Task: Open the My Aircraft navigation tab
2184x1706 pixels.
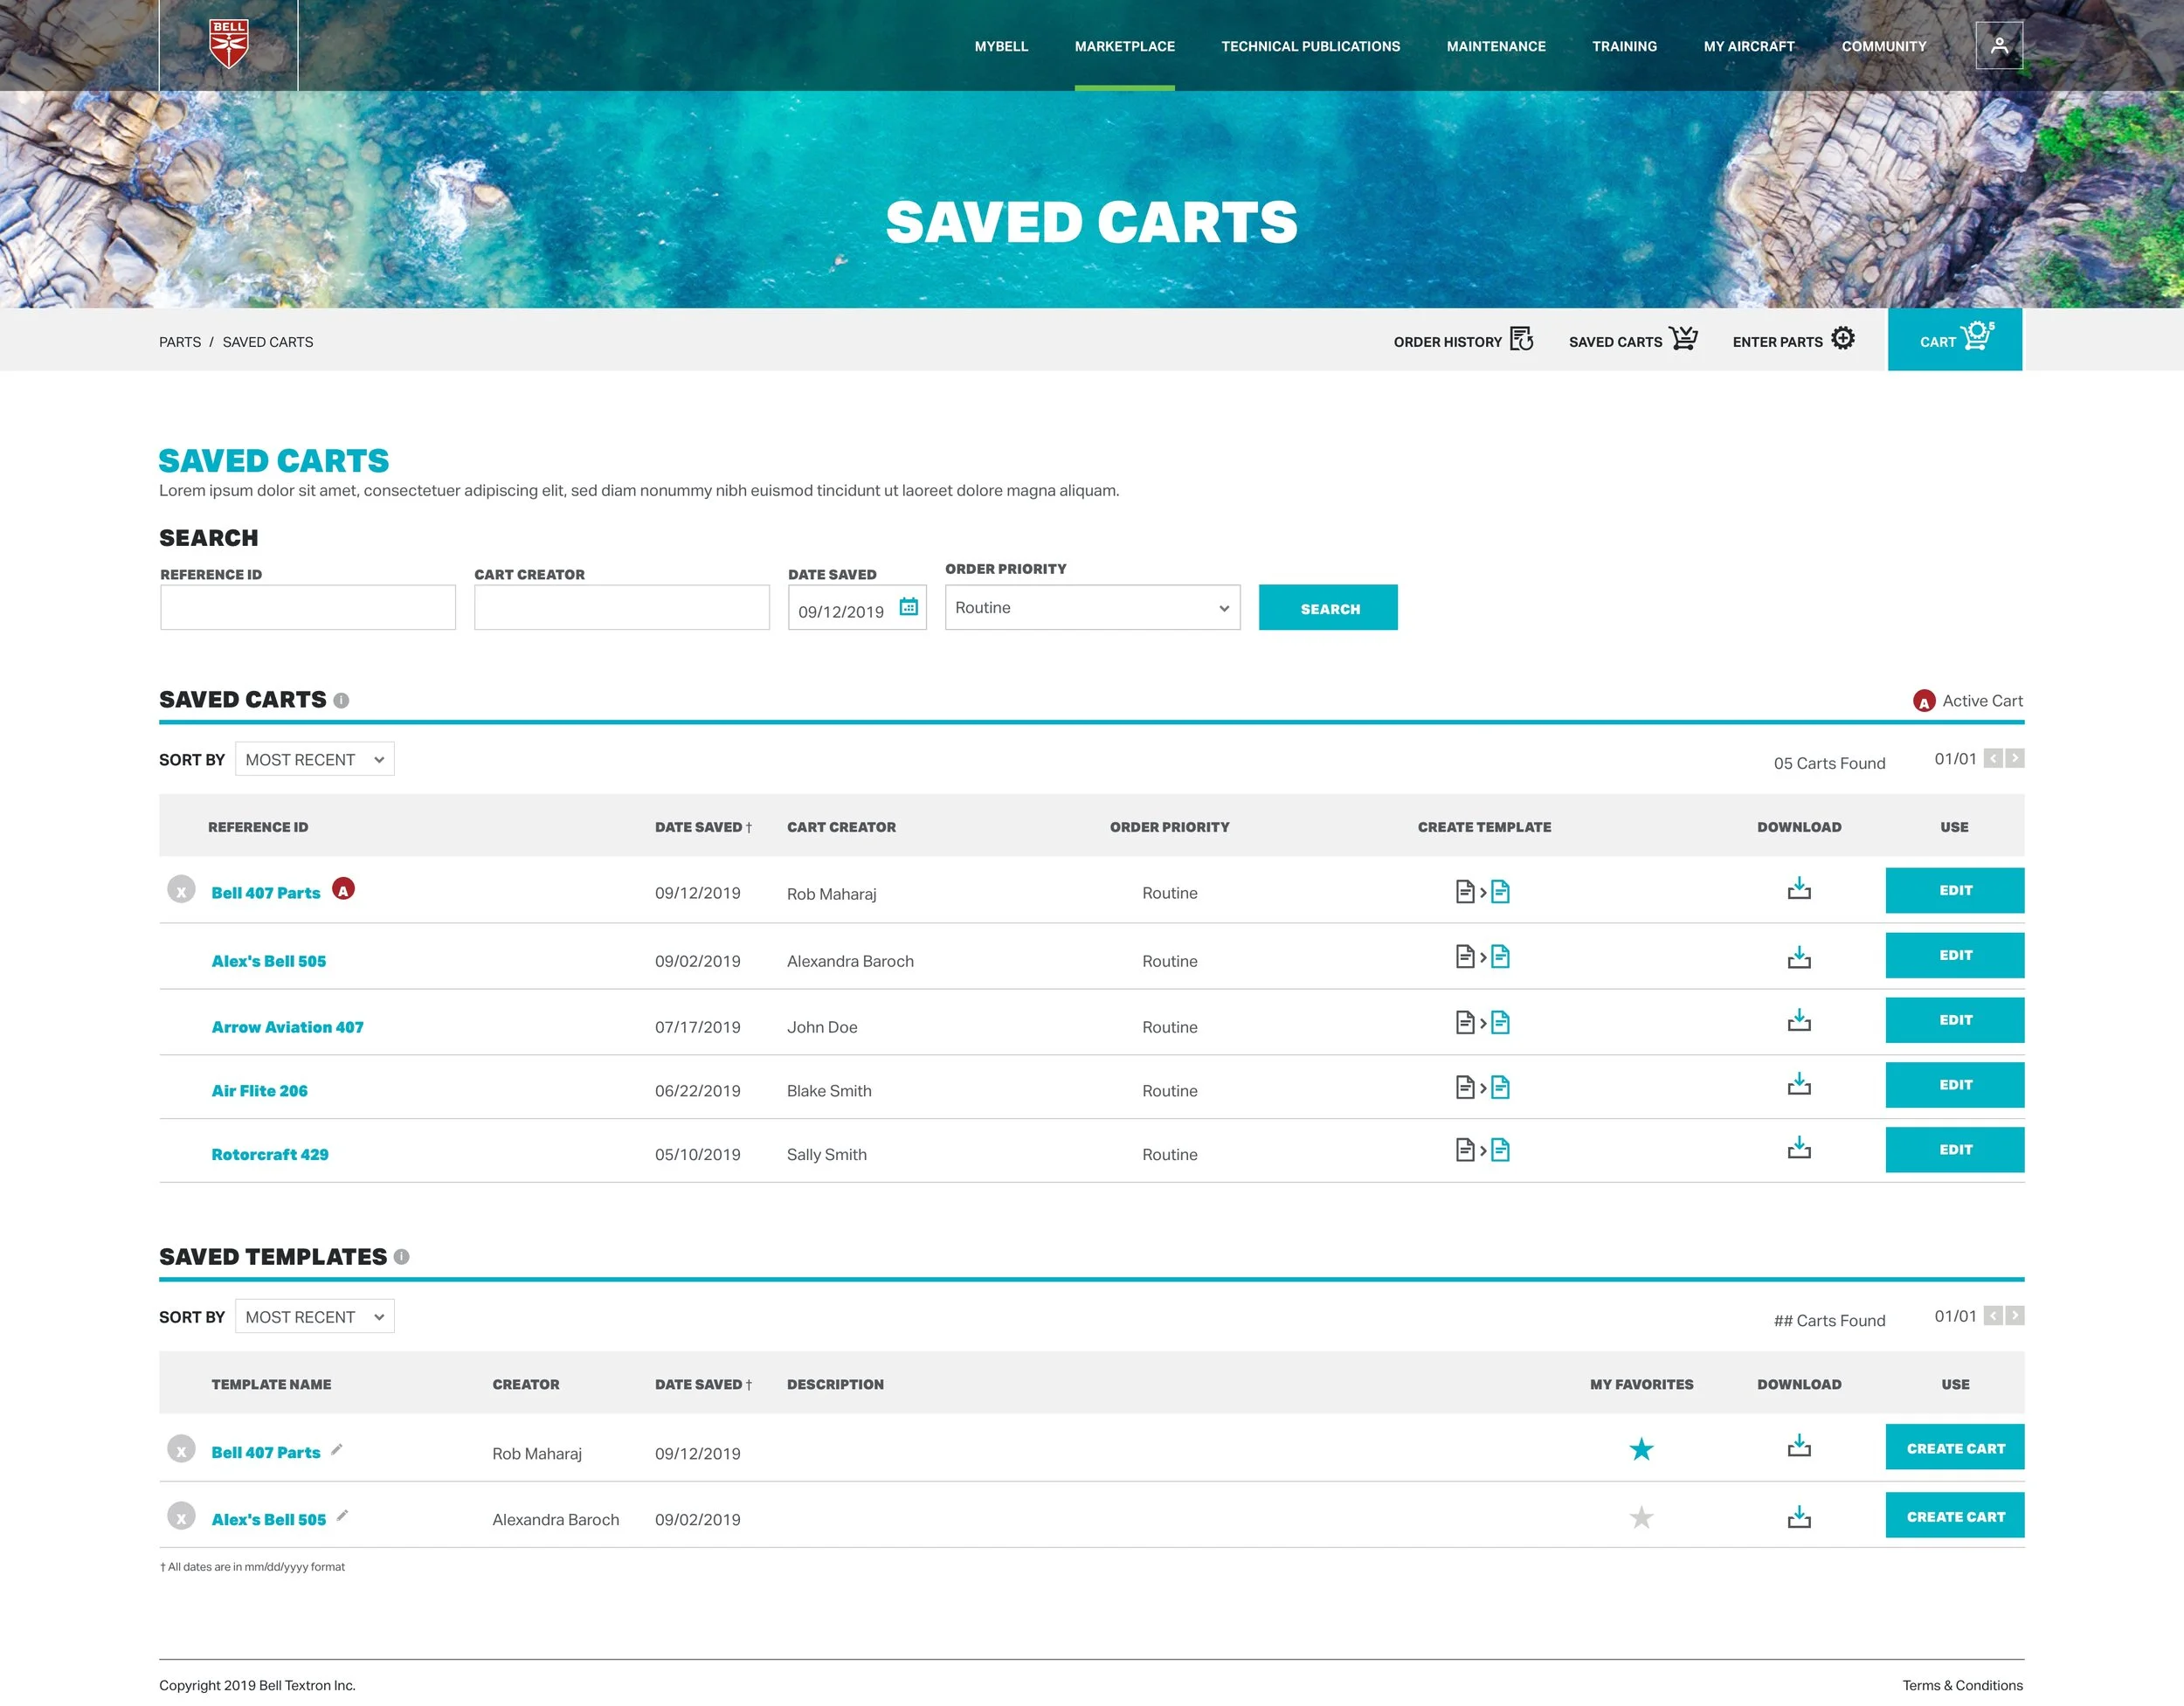Action: coord(1749,46)
